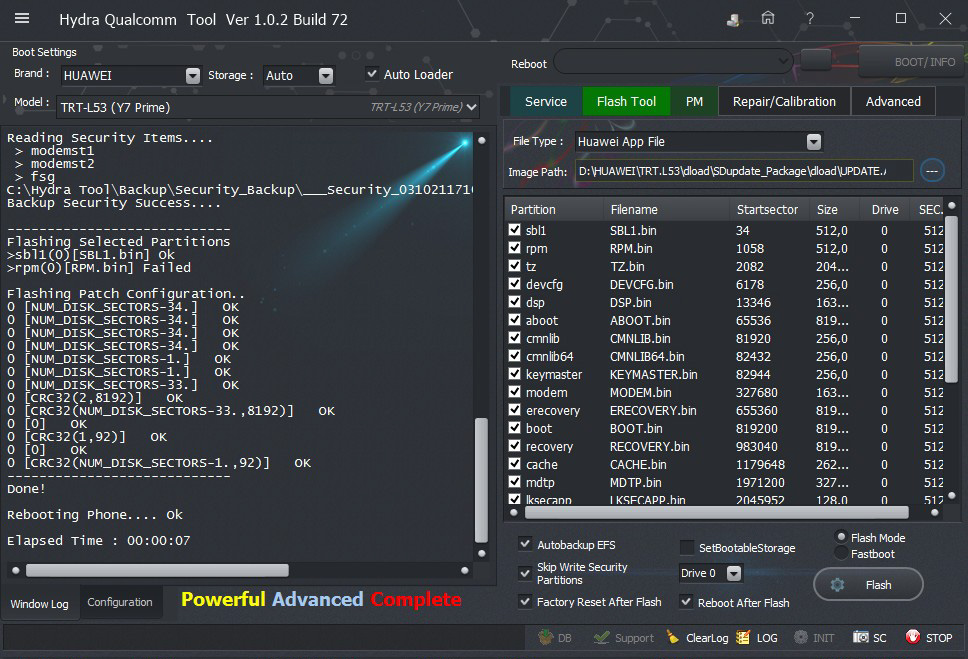Uncheck the cache partition checkbox
Image resolution: width=968 pixels, height=659 pixels.
(x=514, y=463)
